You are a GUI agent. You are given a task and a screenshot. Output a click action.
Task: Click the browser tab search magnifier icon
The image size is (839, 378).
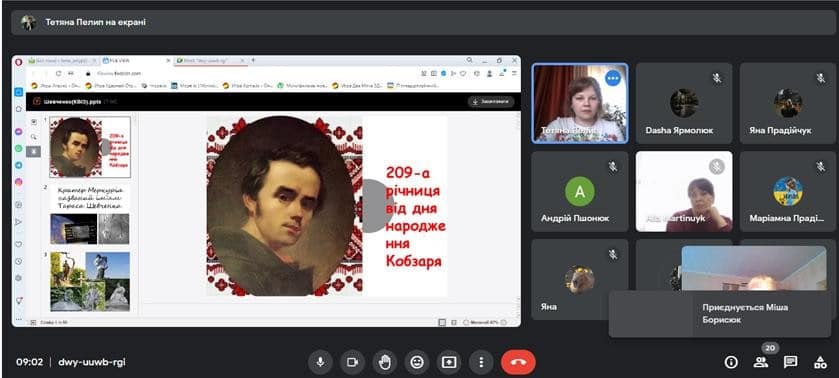tap(469, 61)
